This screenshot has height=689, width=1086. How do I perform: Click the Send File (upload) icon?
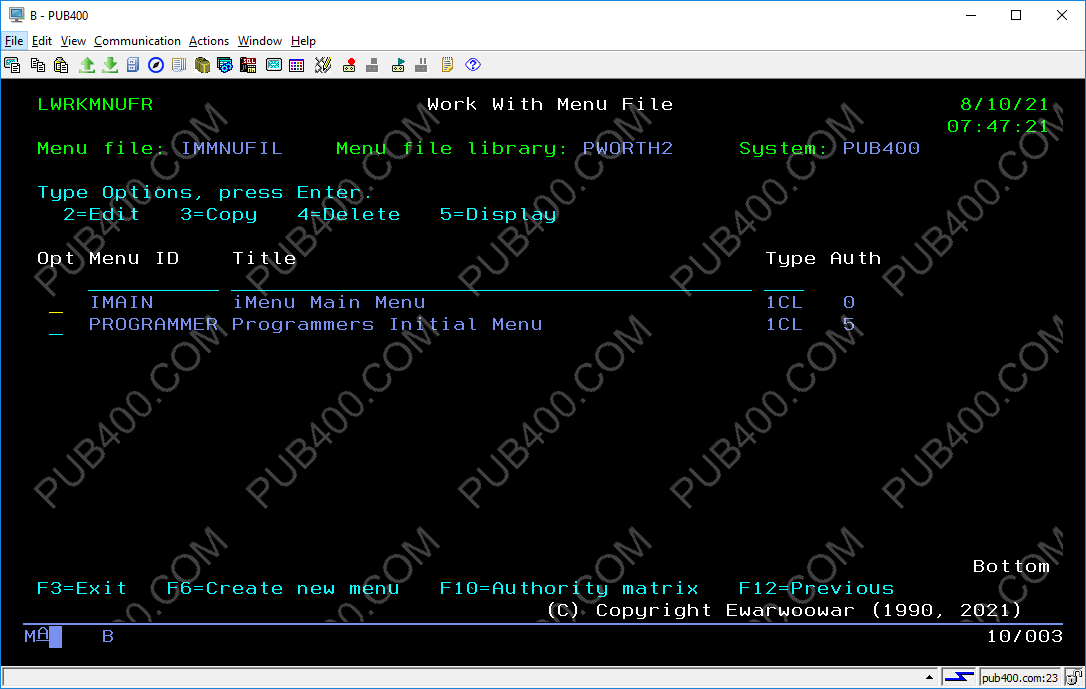(87, 65)
